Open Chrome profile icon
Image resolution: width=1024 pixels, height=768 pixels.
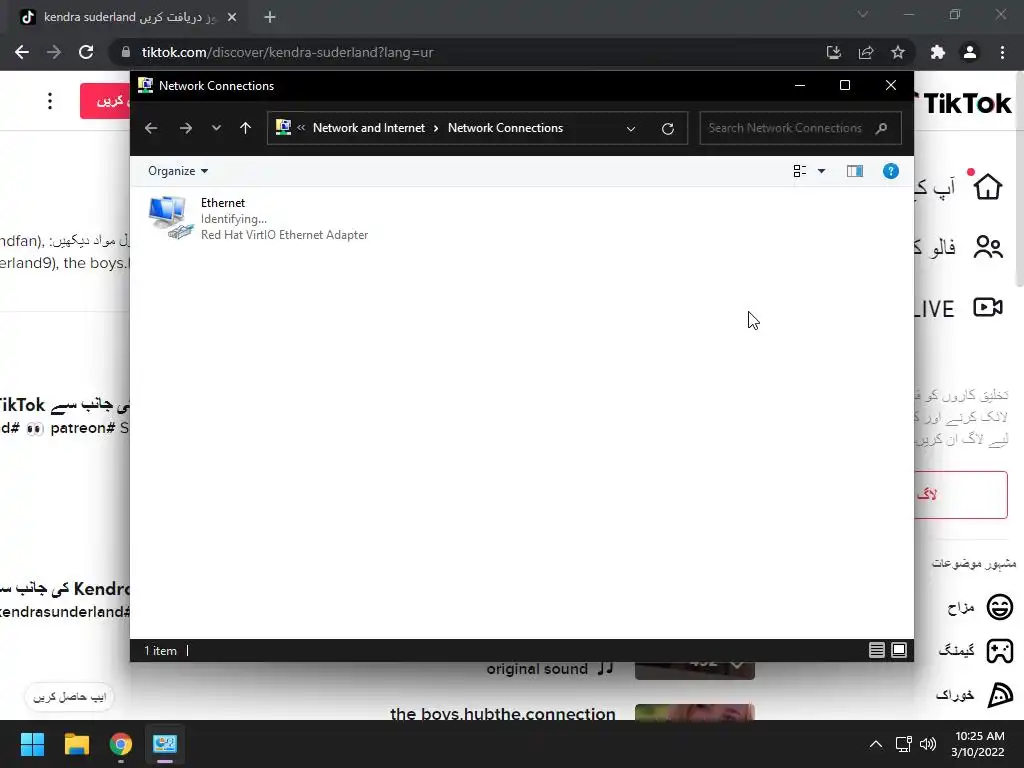[970, 52]
